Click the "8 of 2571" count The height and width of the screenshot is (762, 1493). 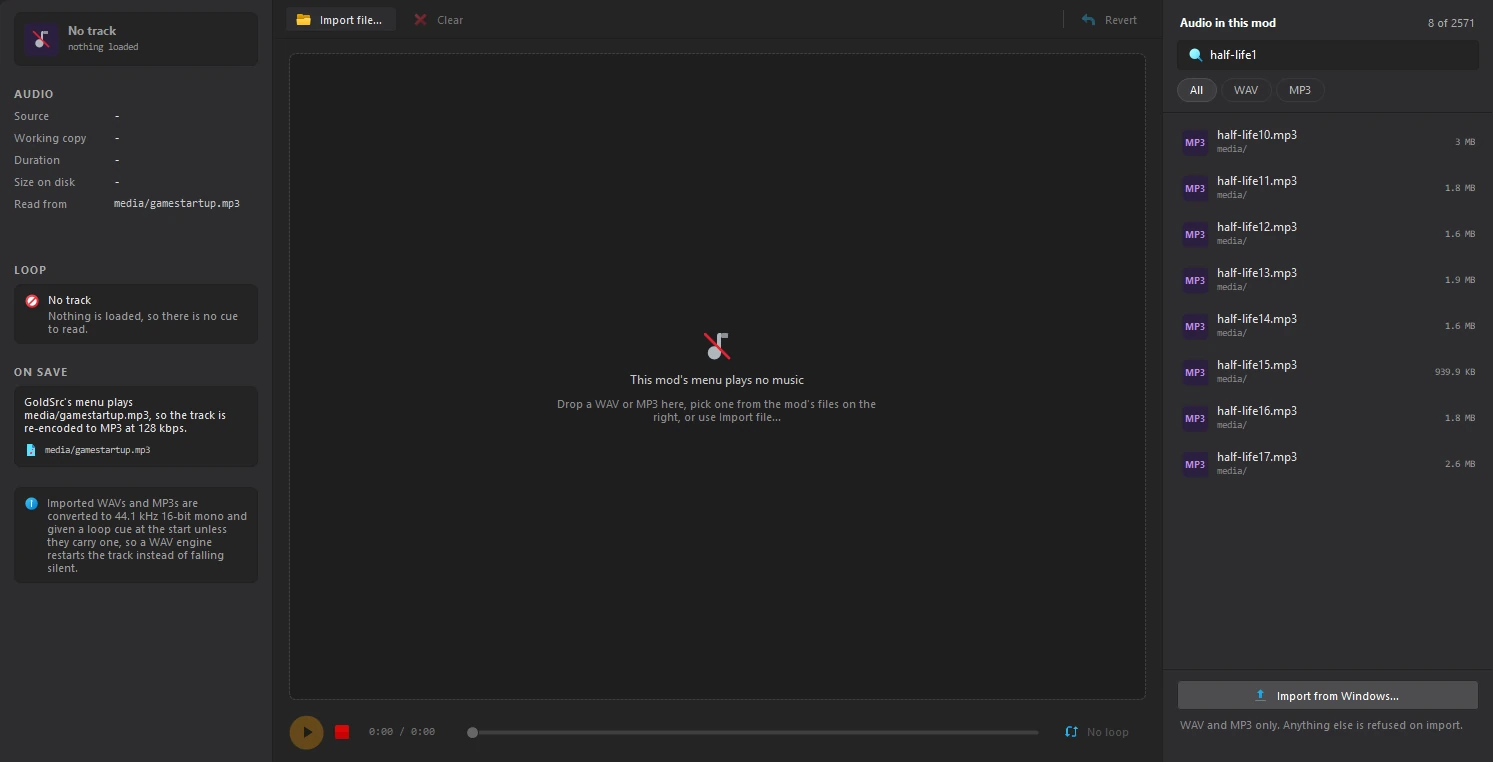(1452, 23)
